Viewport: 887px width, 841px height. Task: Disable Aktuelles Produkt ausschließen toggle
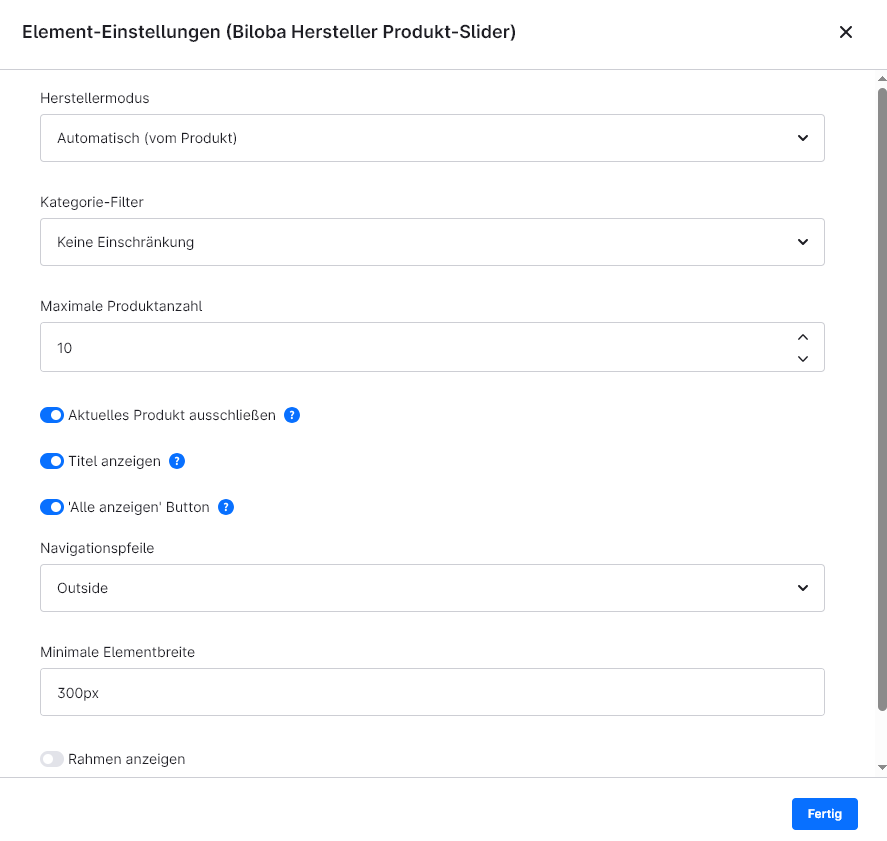52,415
